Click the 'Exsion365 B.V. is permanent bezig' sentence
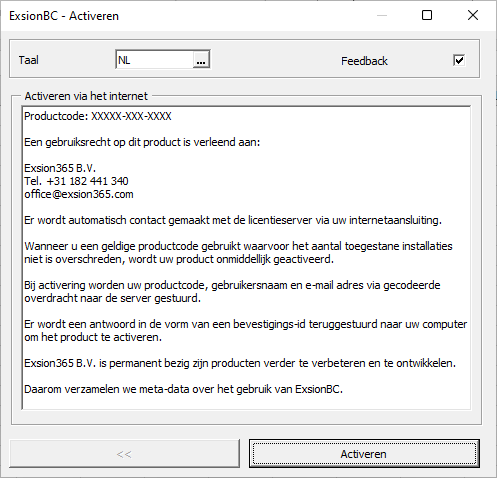This screenshot has width=497, height=478. pos(240,363)
